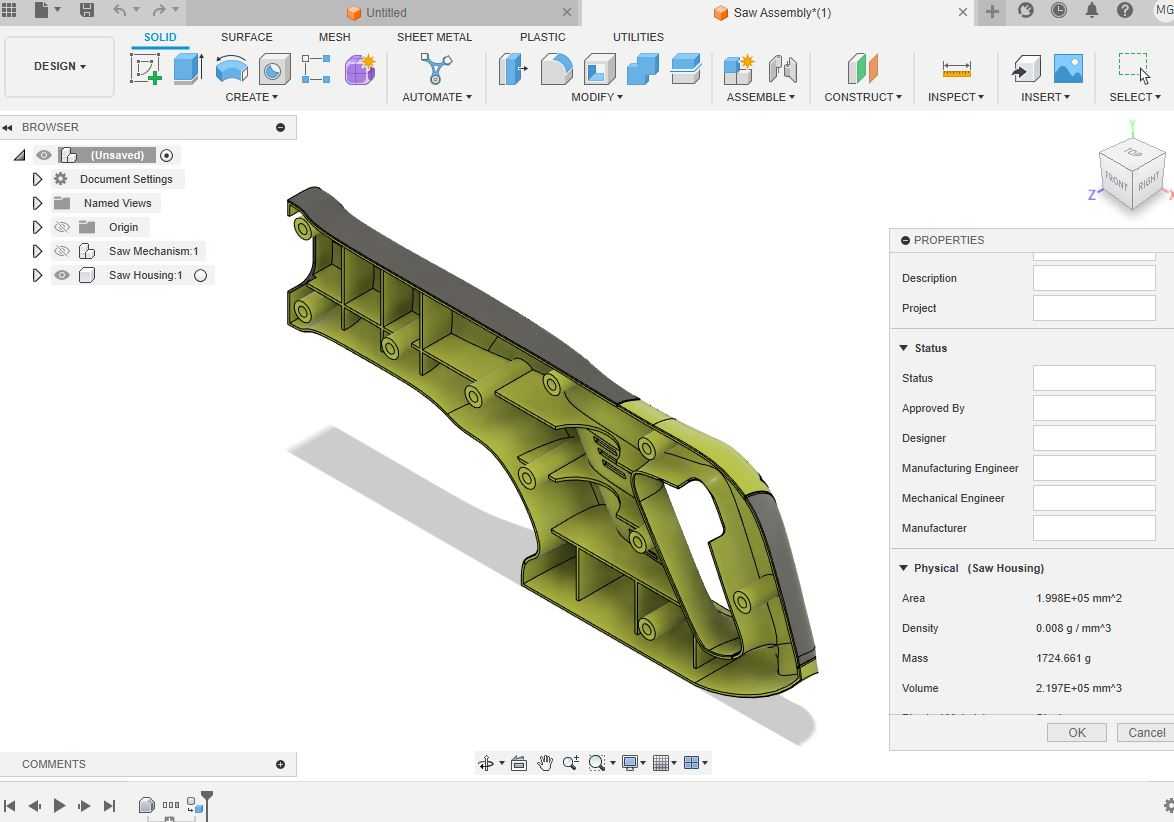
Task: Click the Look At icon in navigation bar
Action: [x=519, y=763]
